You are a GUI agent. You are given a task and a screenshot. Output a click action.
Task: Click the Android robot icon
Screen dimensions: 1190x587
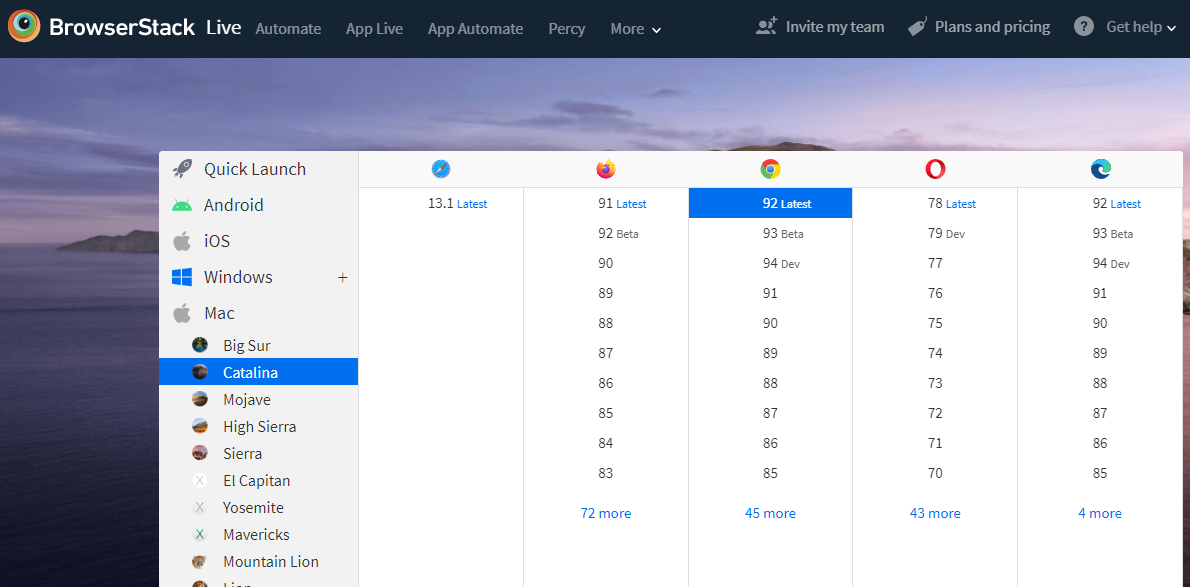[x=182, y=205]
